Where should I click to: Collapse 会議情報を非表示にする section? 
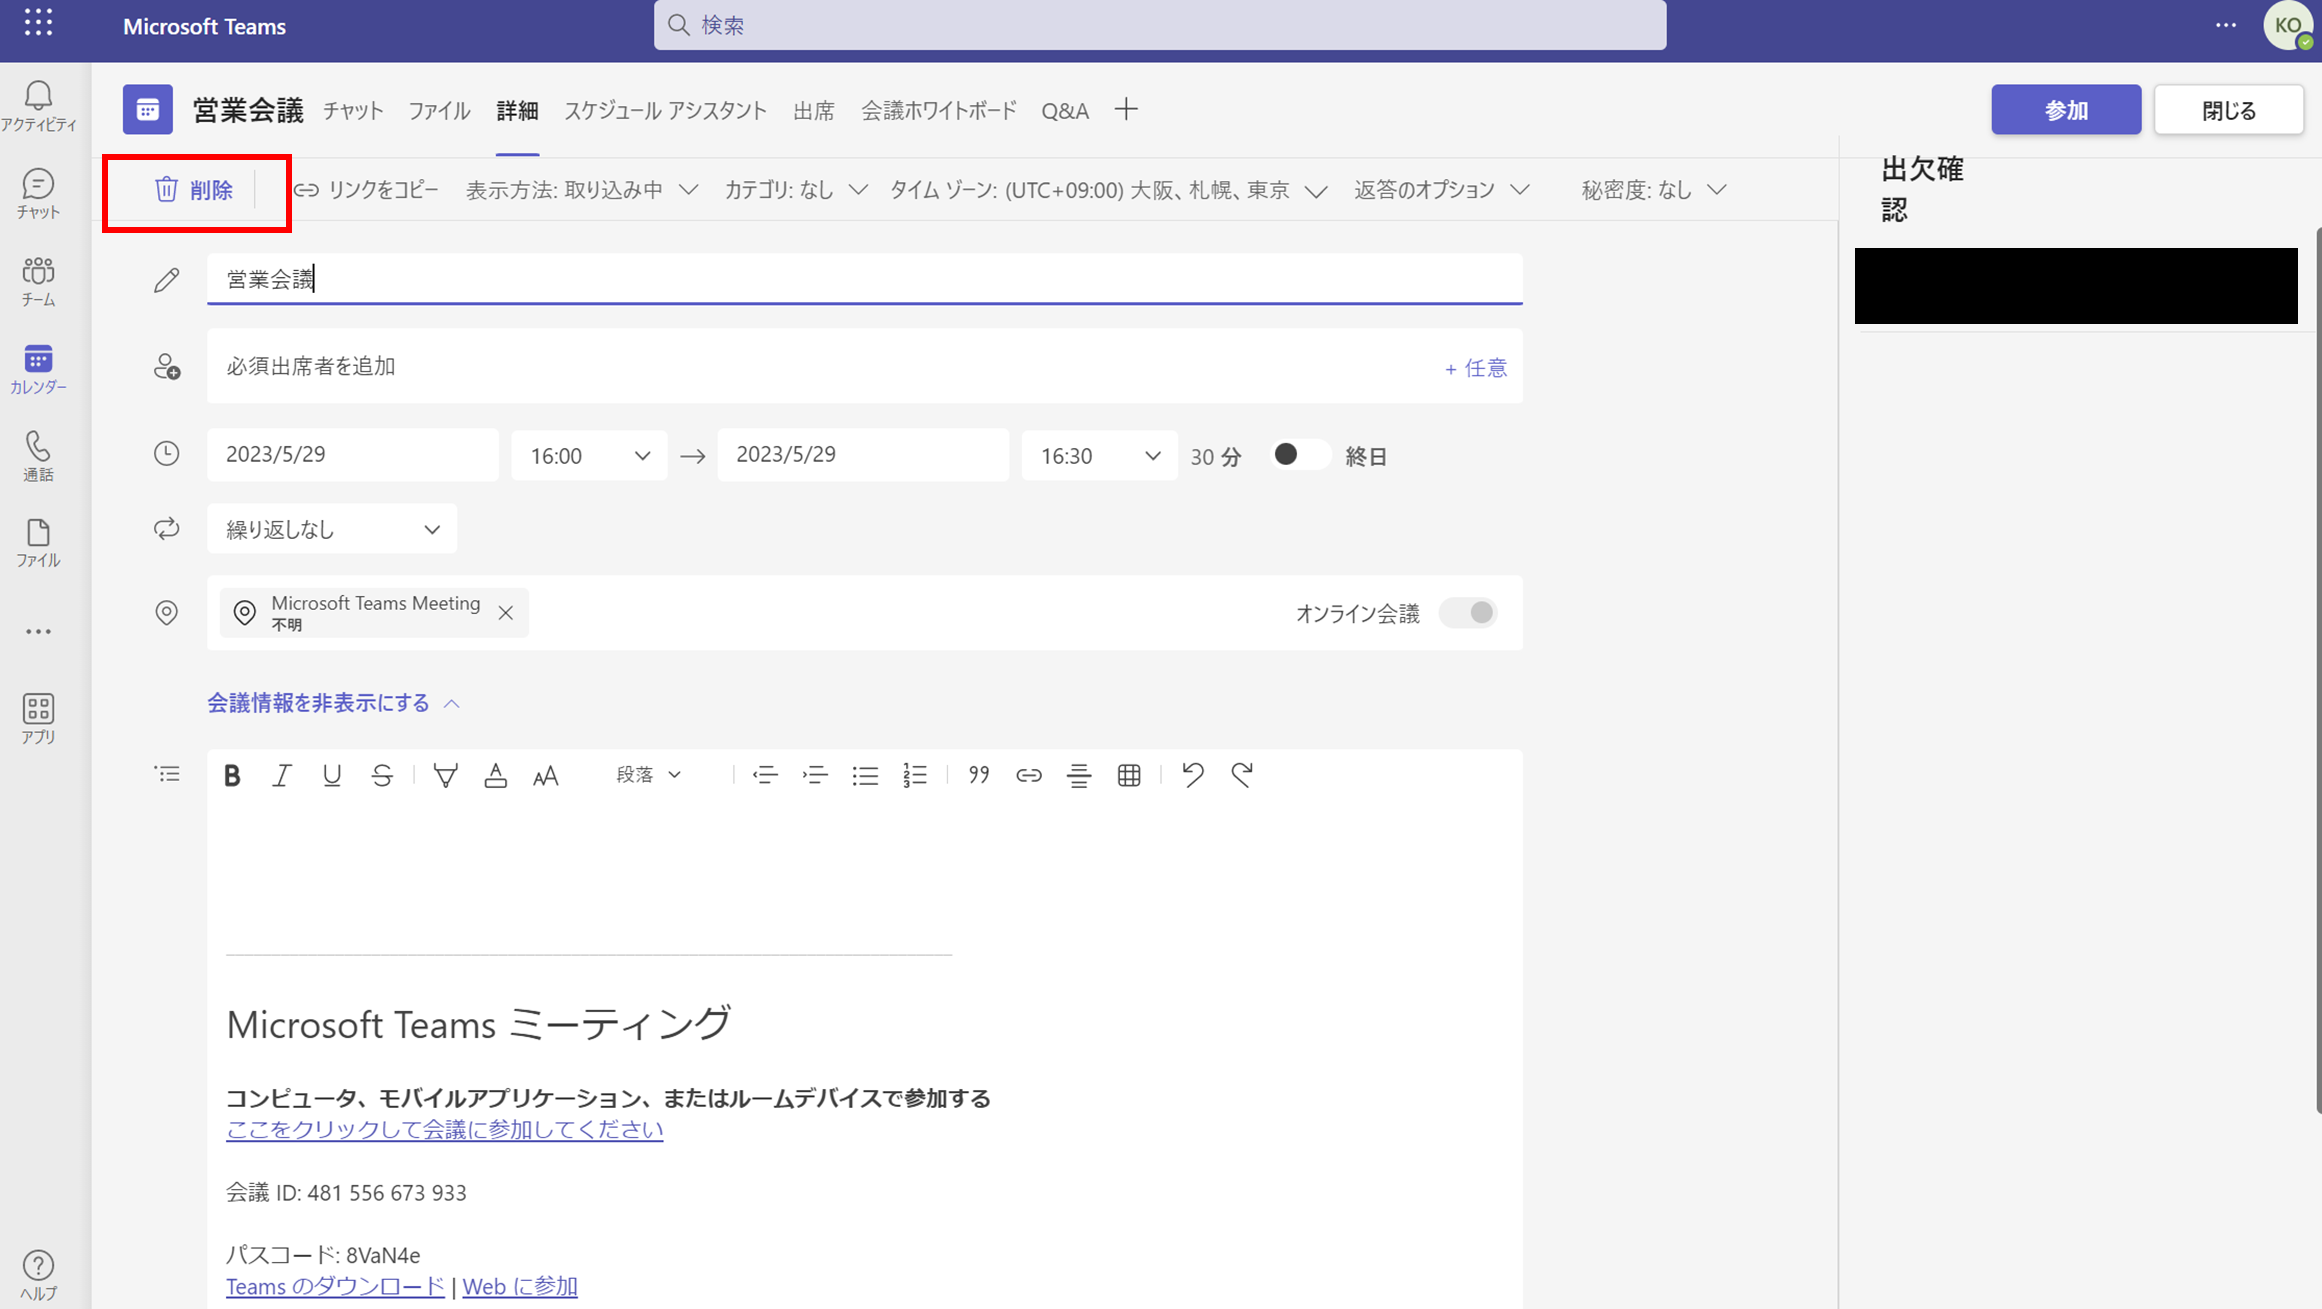[333, 703]
